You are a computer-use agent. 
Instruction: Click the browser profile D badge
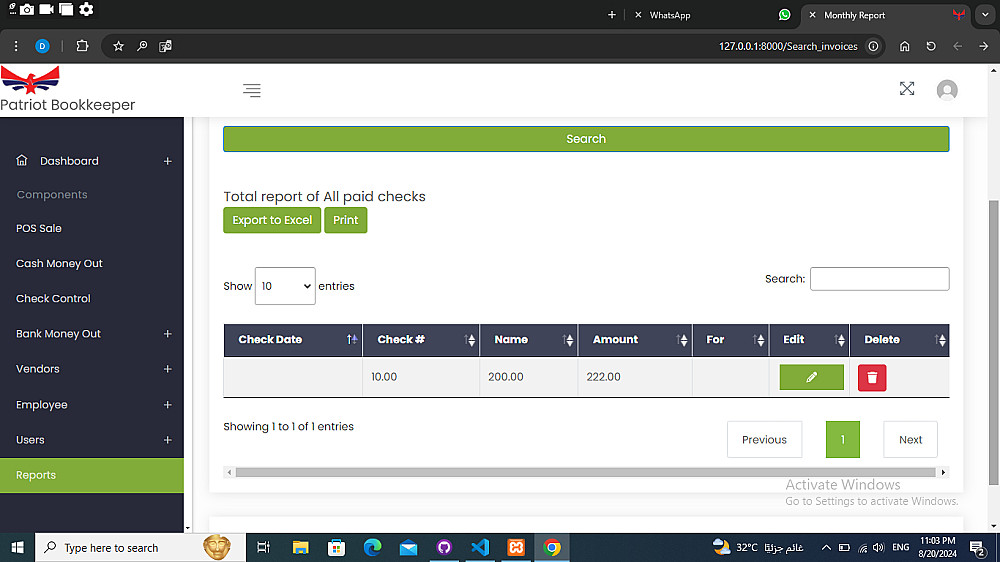tap(42, 46)
